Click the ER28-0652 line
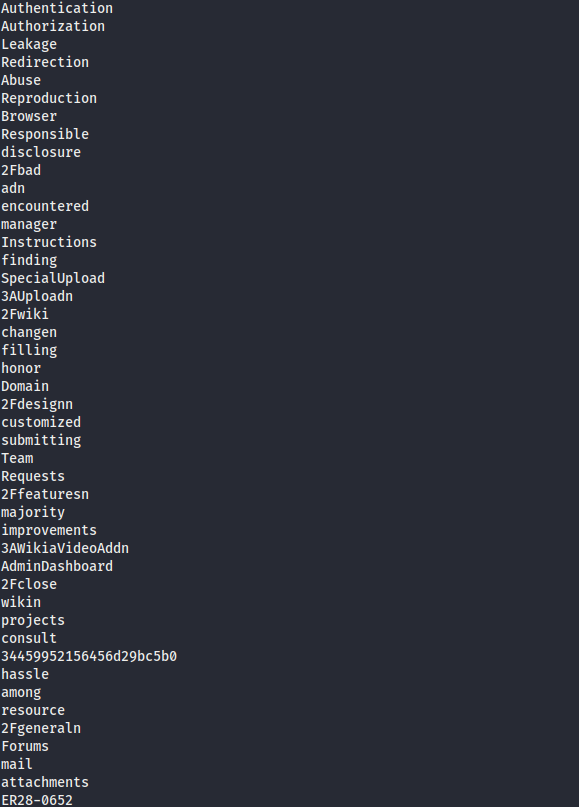This screenshot has height=807, width=579. pos(37,800)
